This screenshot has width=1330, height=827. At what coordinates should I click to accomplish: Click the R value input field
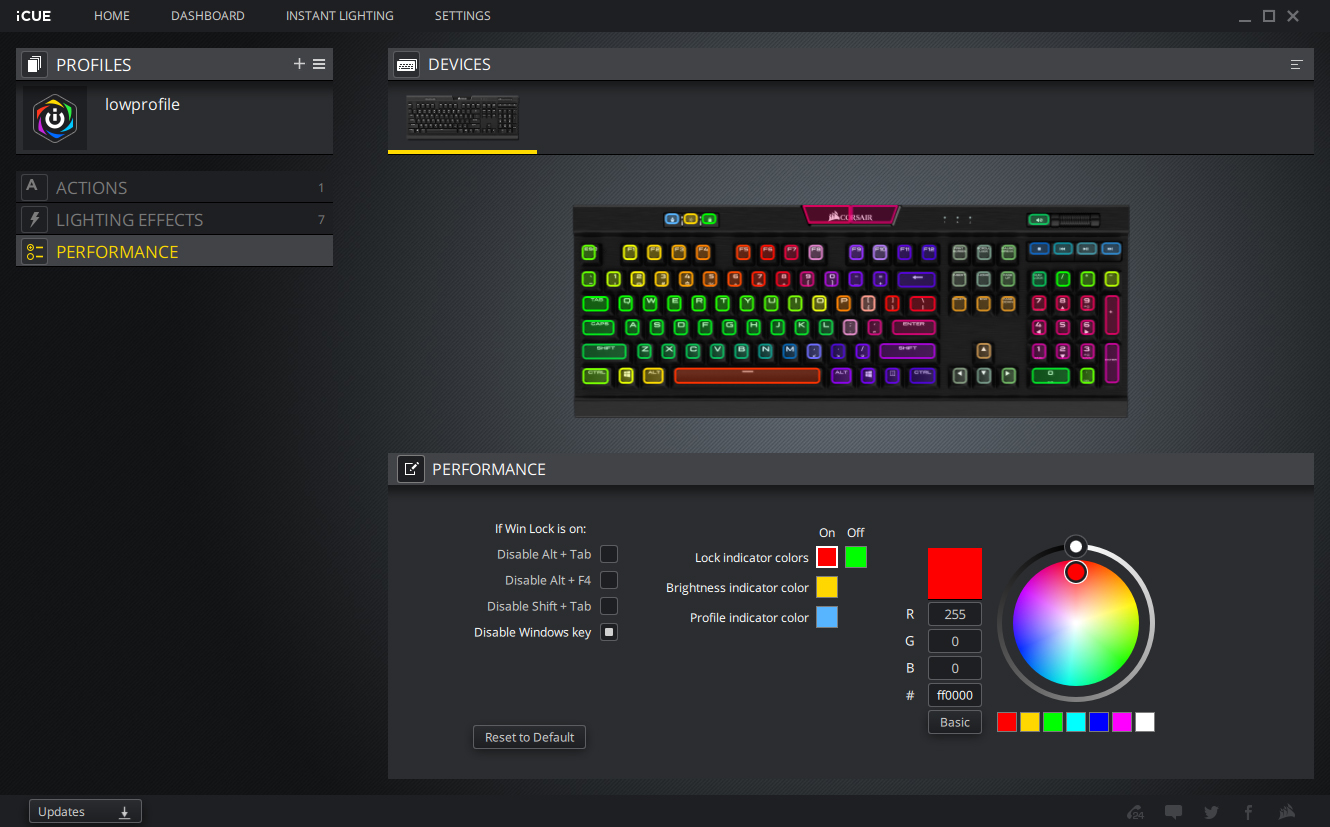[955, 614]
